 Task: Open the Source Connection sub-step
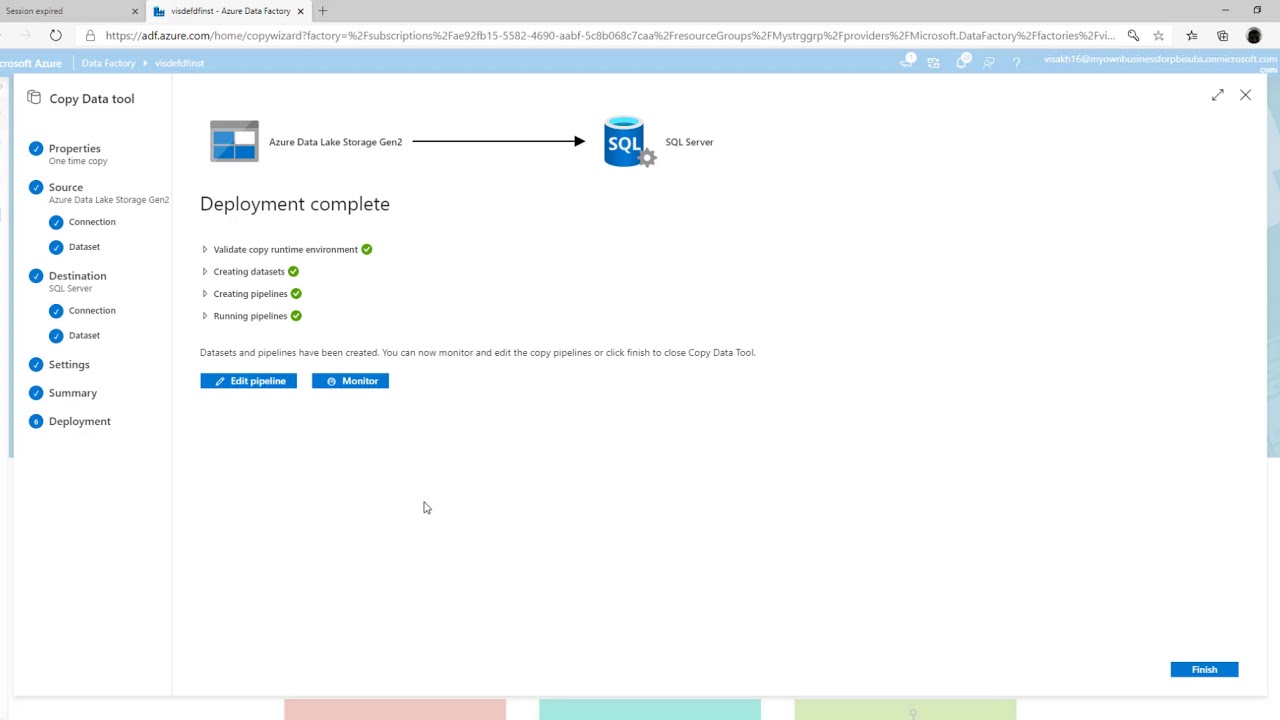[x=92, y=222]
